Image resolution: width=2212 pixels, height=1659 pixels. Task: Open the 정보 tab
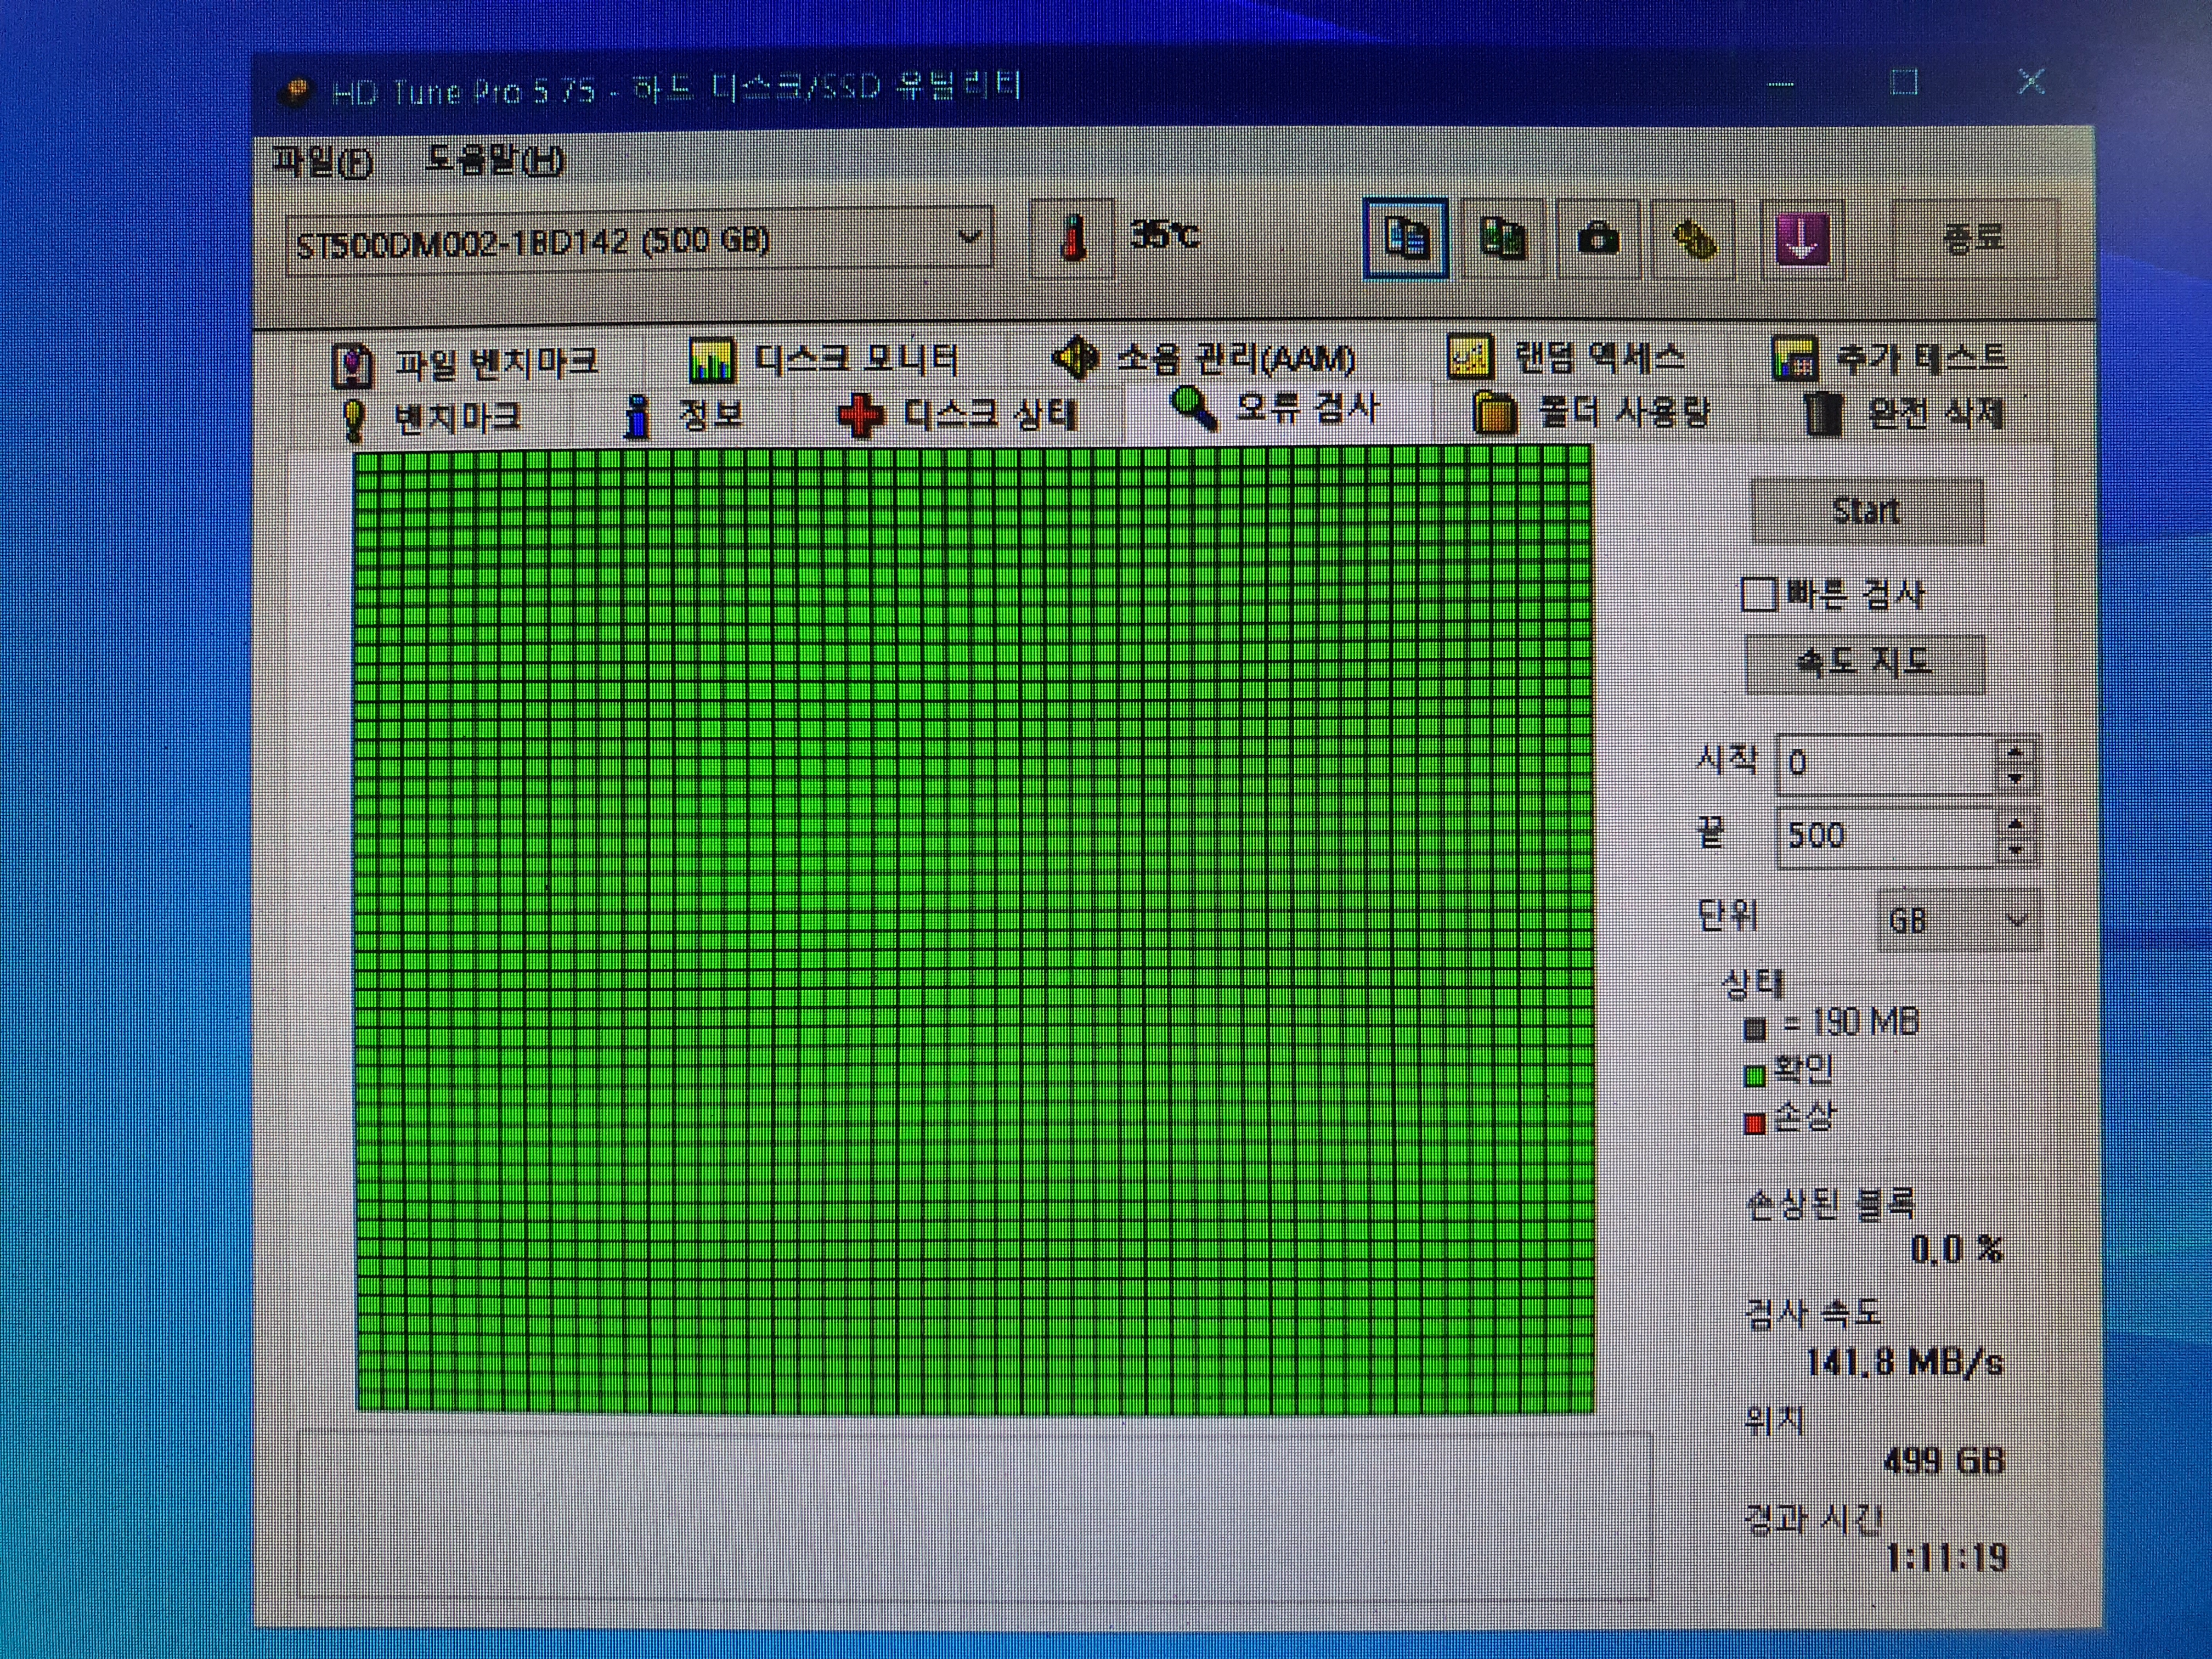coord(683,414)
